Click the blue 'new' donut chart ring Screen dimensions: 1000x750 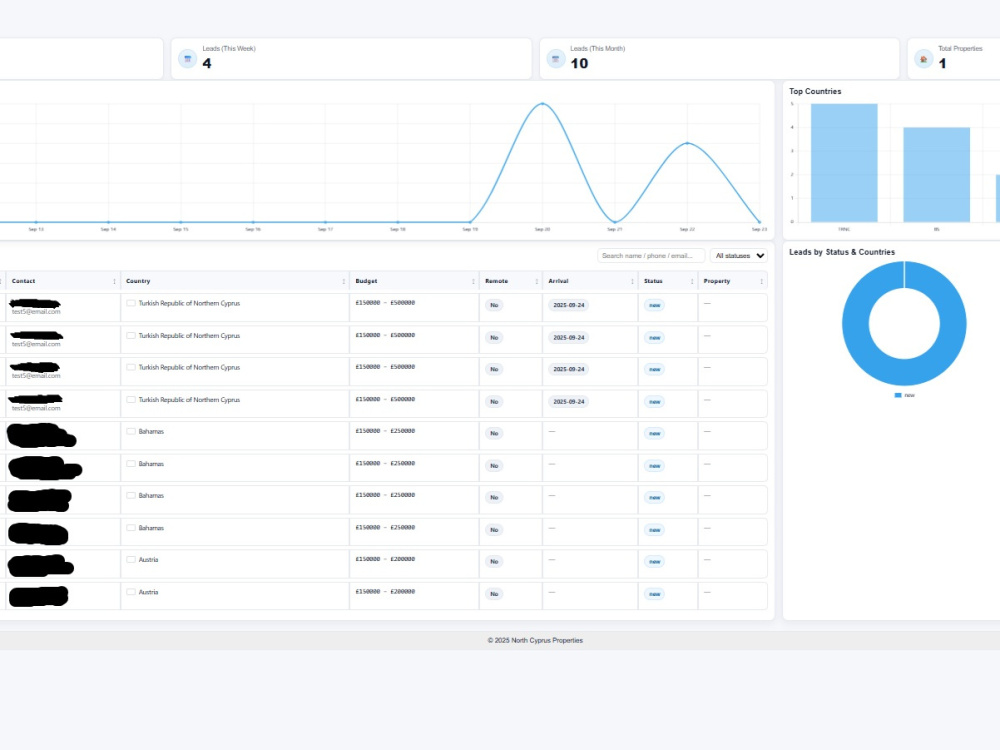click(x=856, y=324)
